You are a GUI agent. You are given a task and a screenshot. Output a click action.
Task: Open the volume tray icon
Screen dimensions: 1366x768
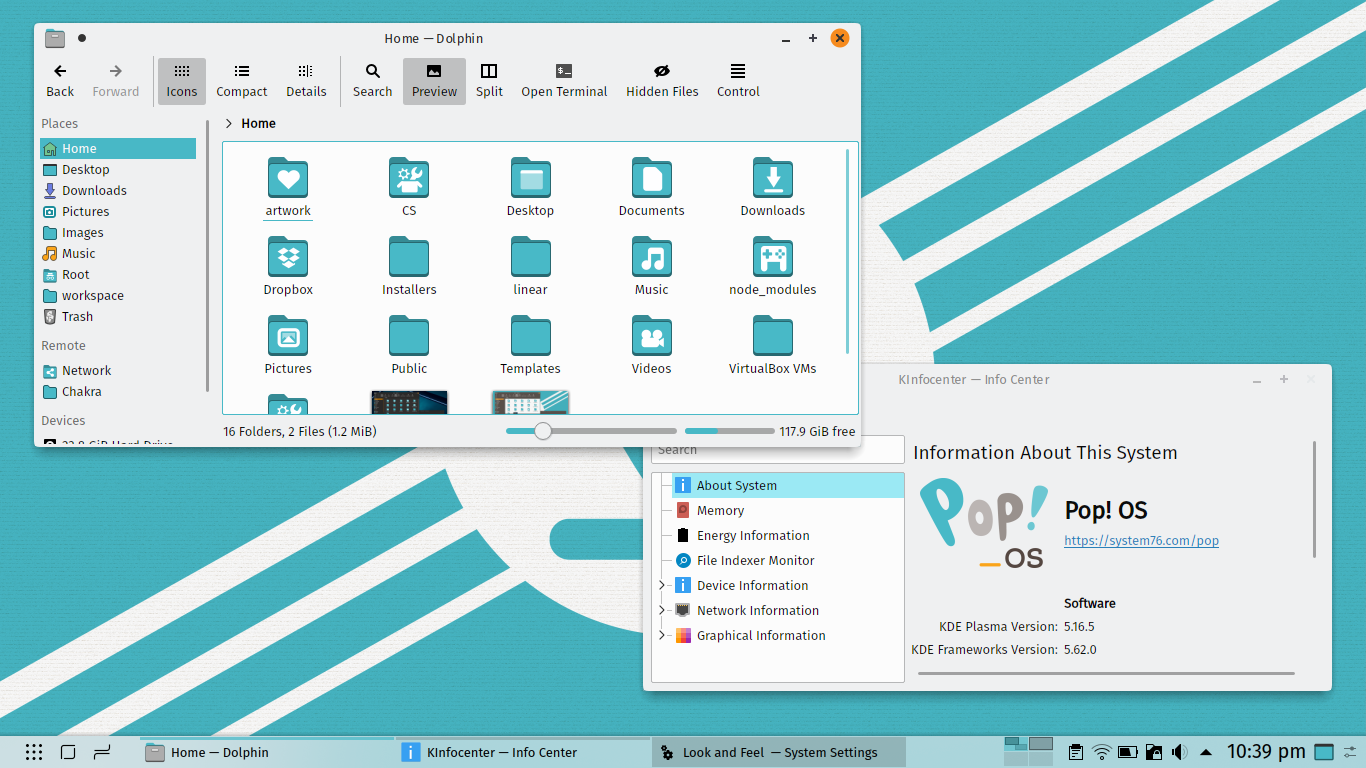tap(1180, 752)
